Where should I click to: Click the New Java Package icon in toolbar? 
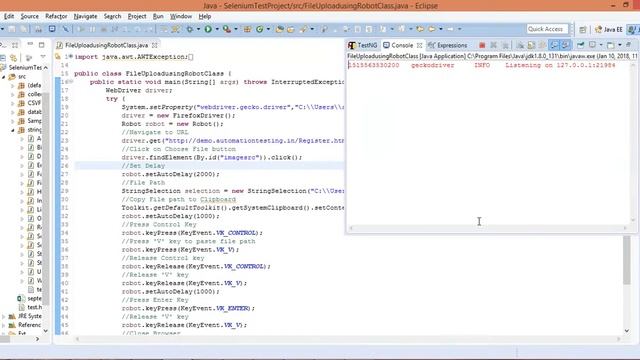pos(247,29)
